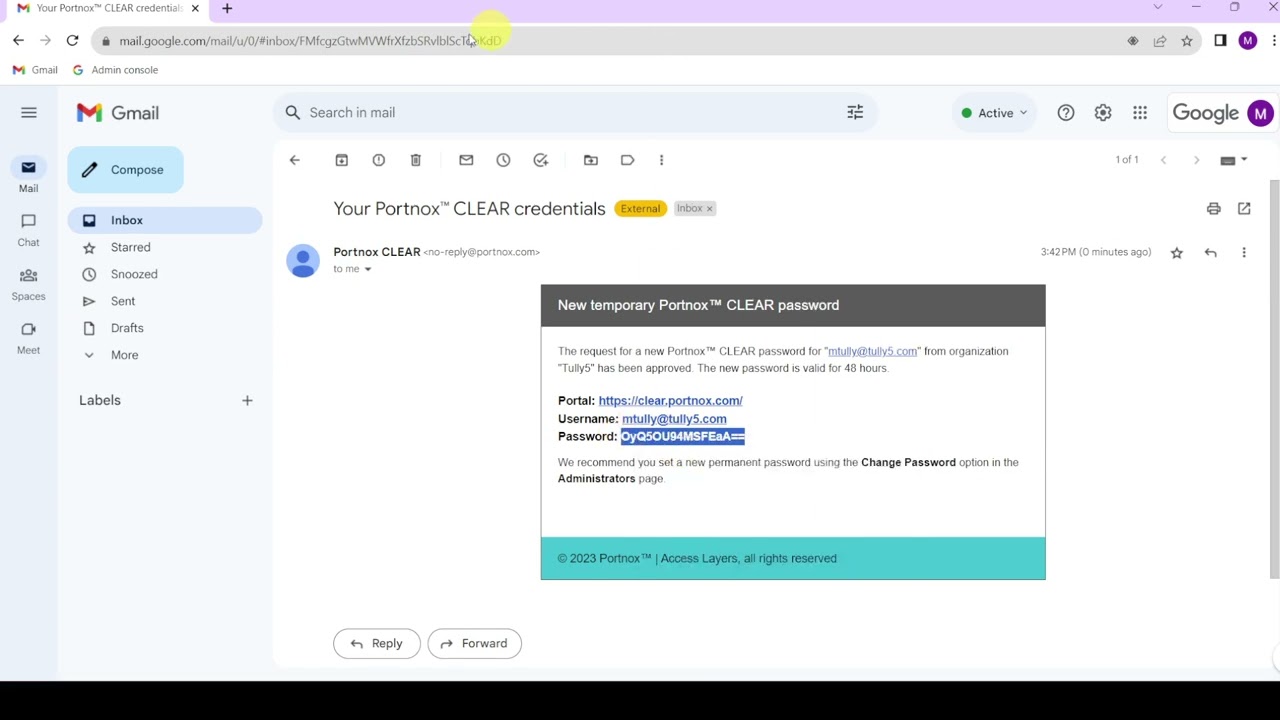Viewport: 1280px width, 720px height.
Task: Open Gmail support help icon
Action: (1066, 113)
